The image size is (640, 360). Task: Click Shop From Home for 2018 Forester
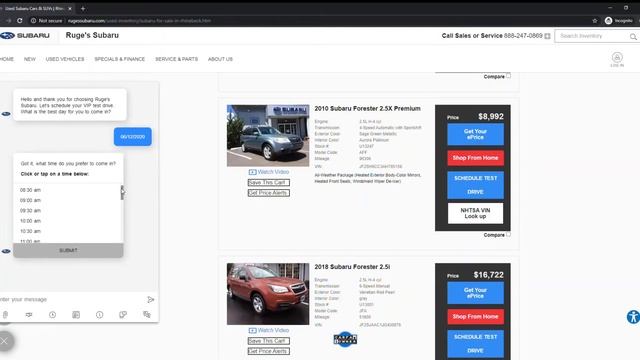coord(476,317)
